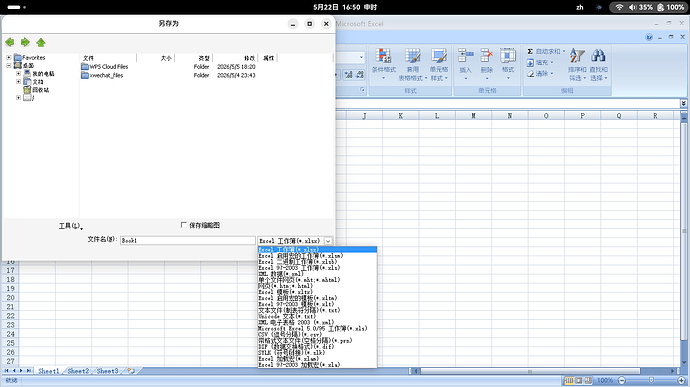Click the file type combo box arrow

(x=328, y=241)
